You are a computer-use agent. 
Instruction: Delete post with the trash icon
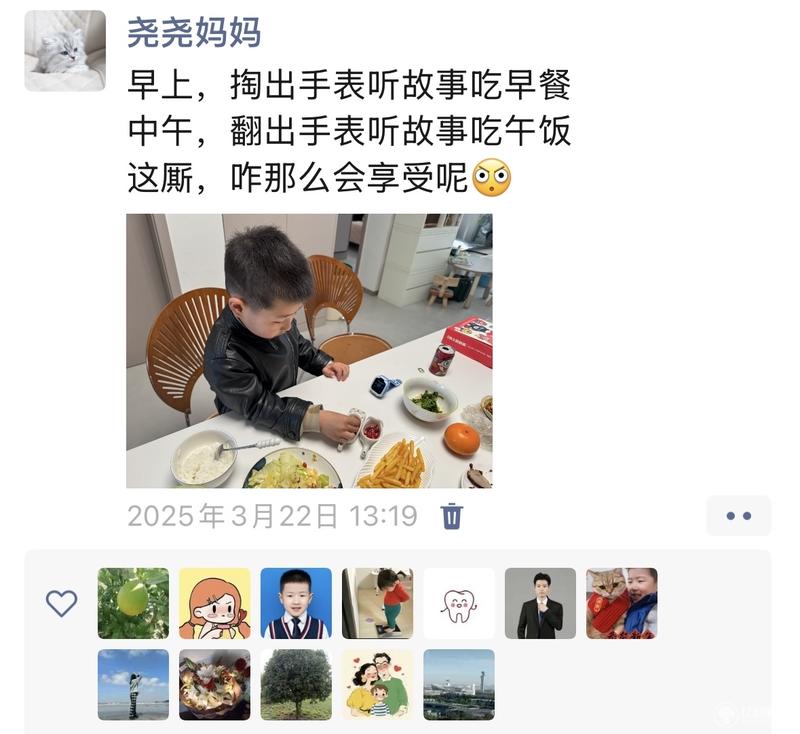click(452, 516)
